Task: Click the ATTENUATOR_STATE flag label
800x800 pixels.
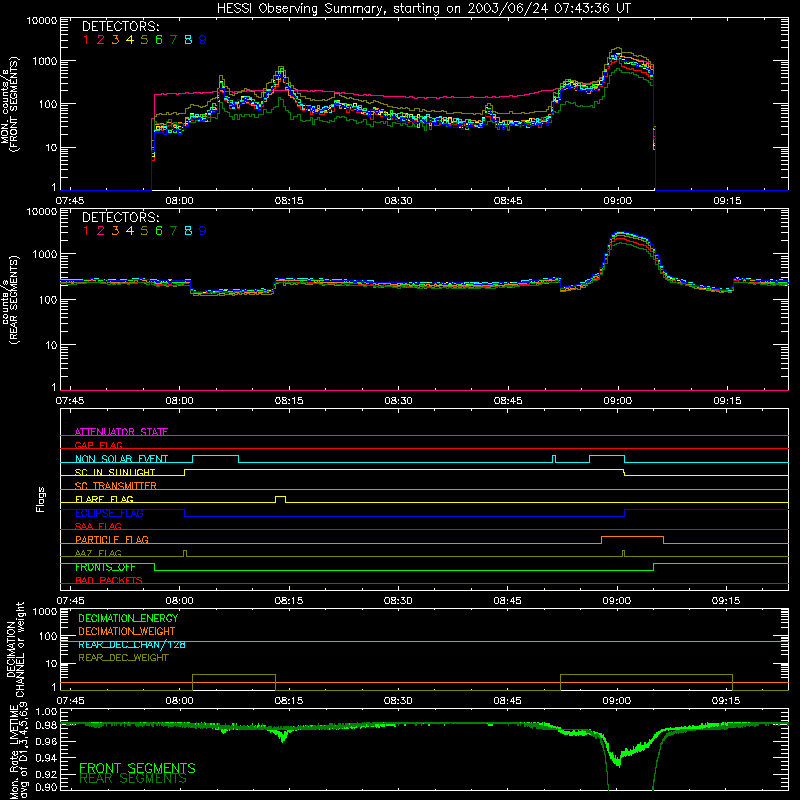Action: (x=121, y=432)
